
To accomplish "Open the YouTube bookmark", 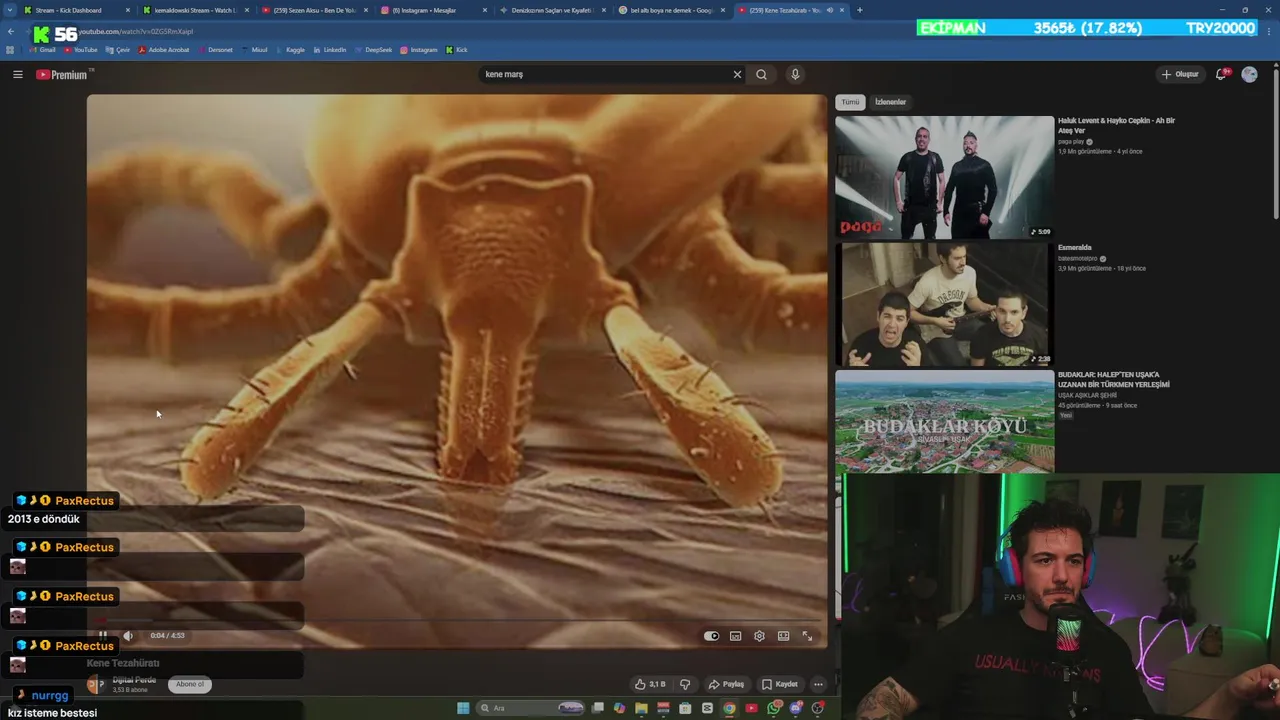I will [x=80, y=50].
